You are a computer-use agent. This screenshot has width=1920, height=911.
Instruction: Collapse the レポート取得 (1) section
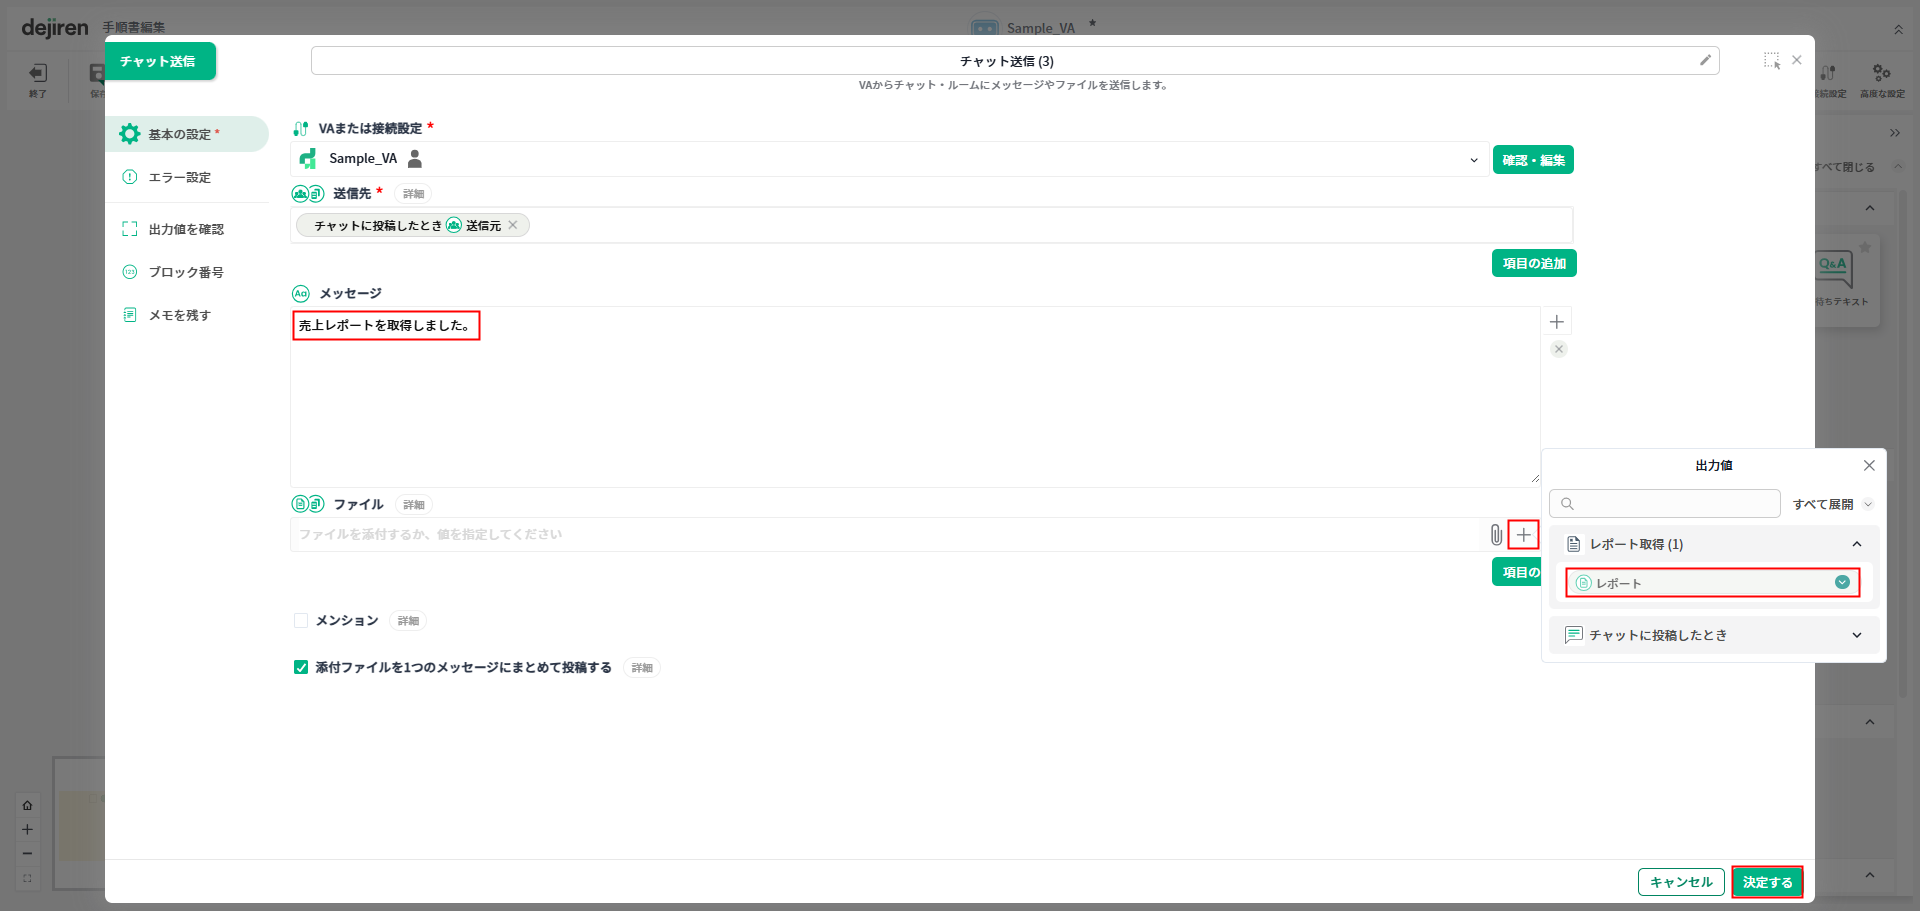[1856, 544]
